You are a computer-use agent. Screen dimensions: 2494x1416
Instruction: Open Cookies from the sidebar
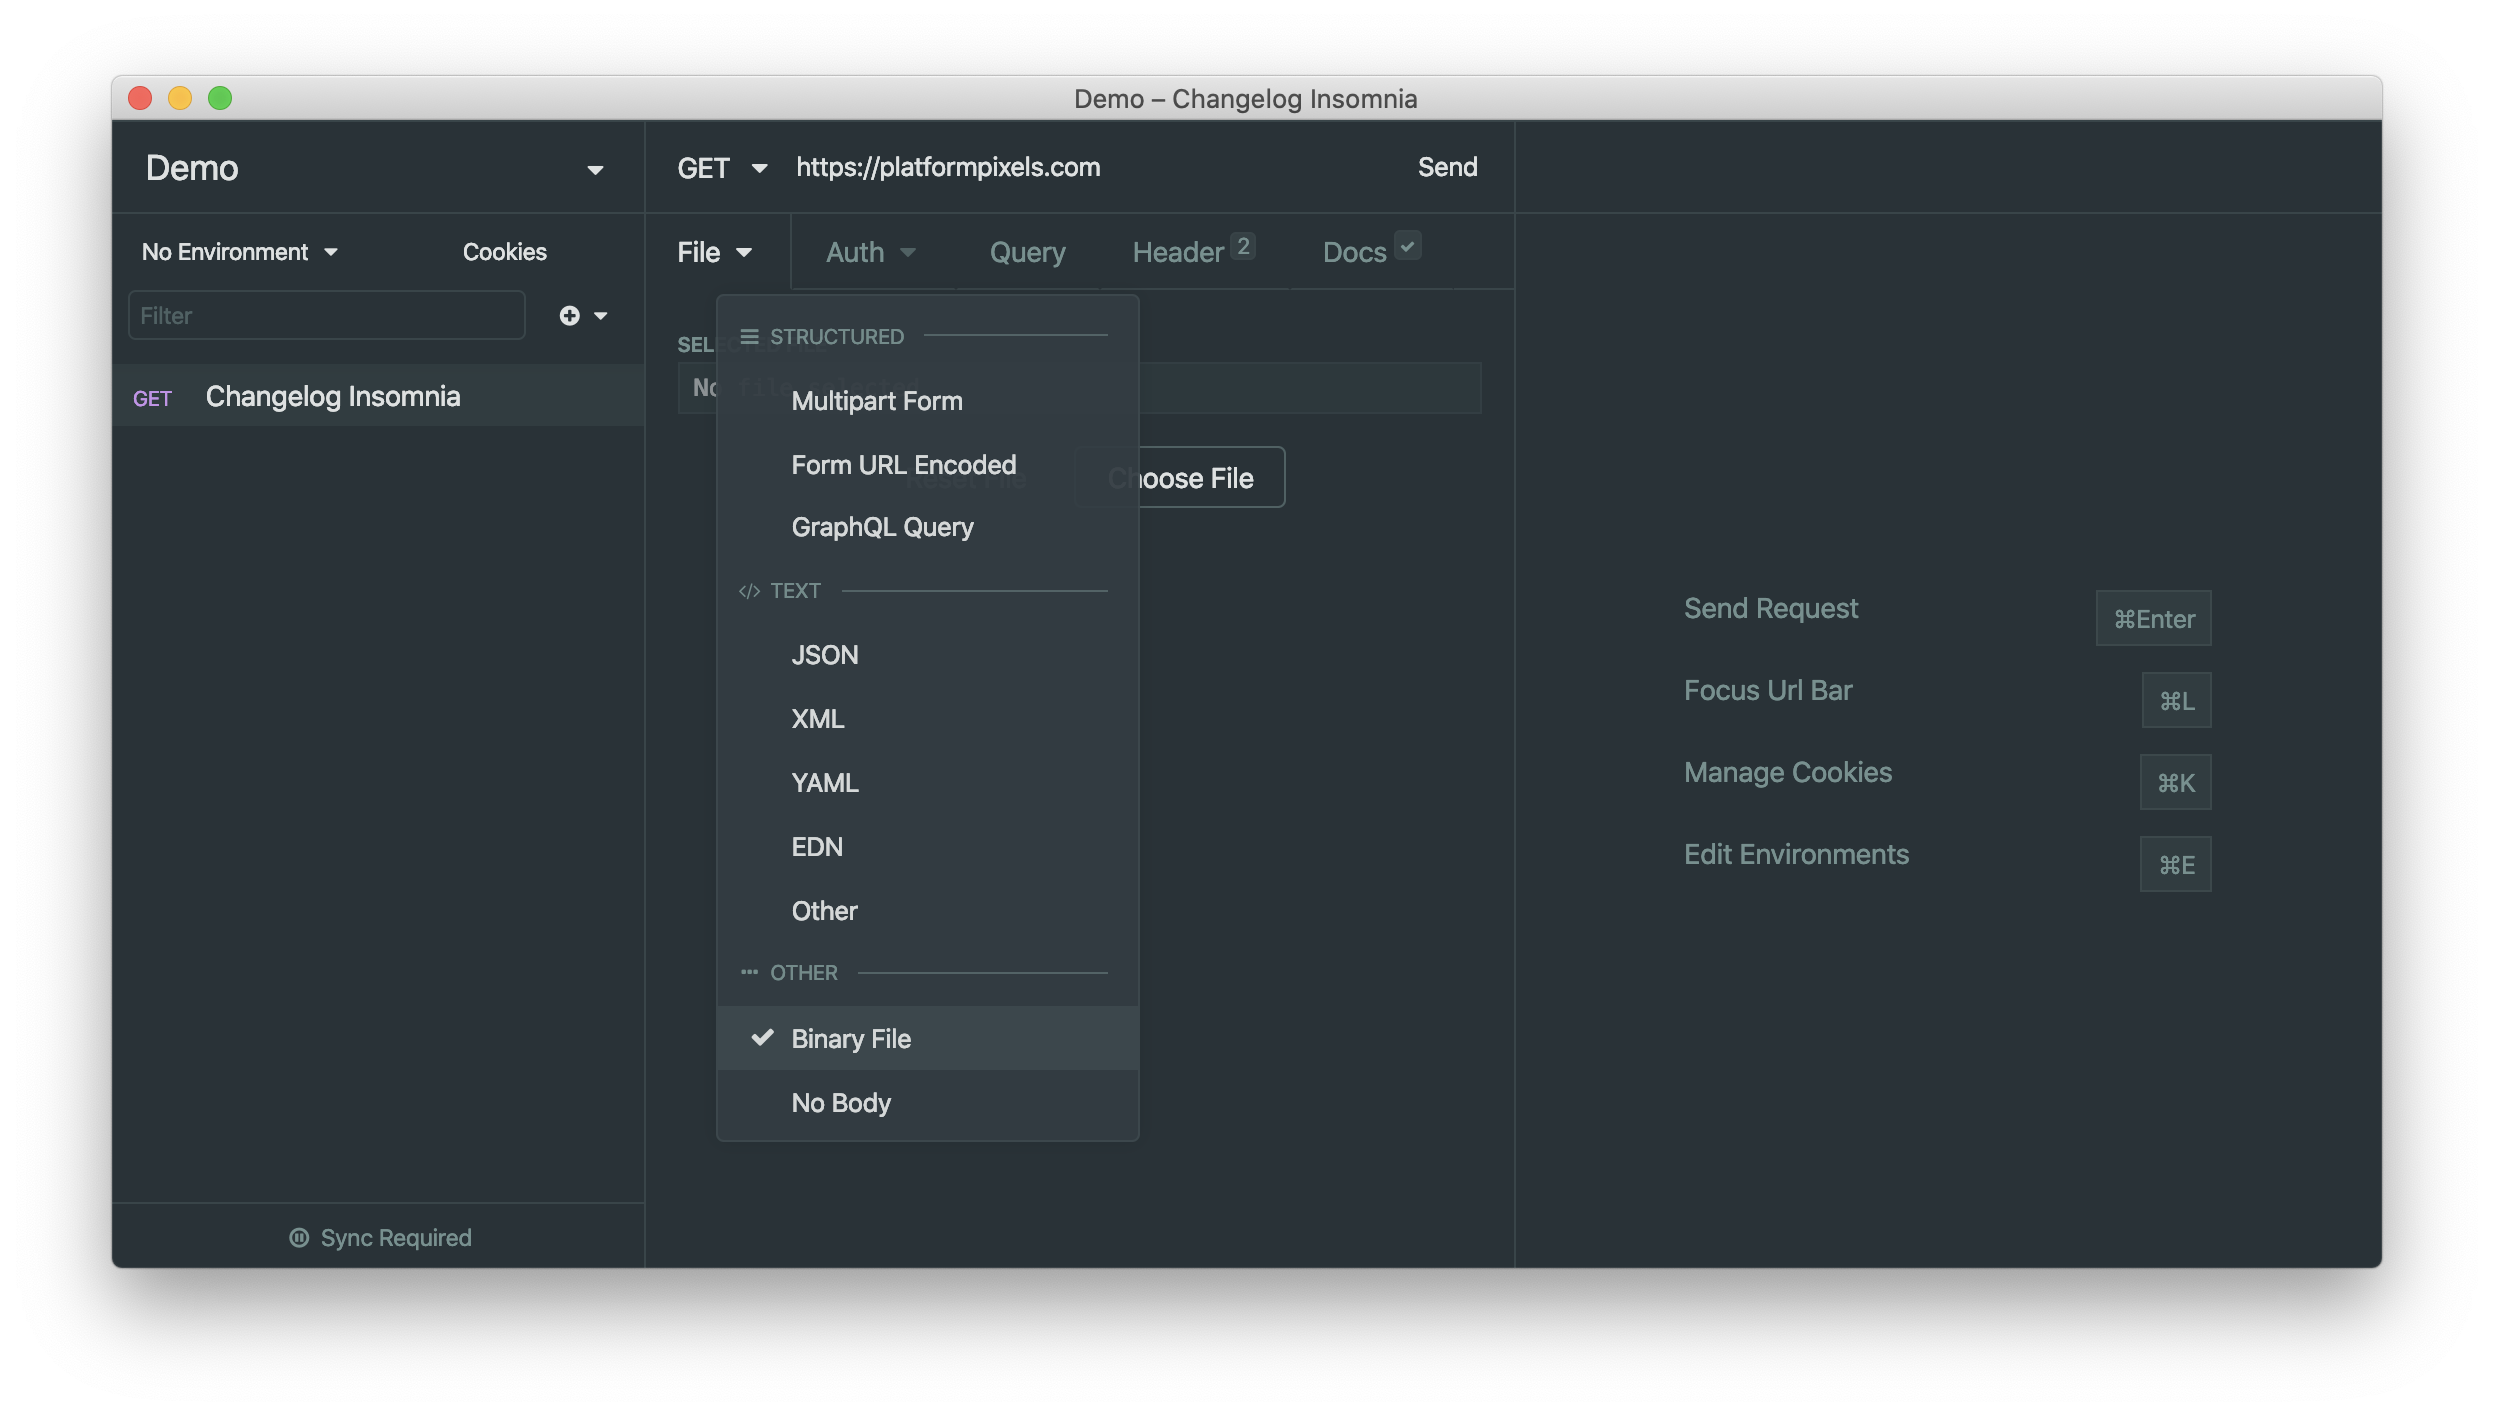point(505,251)
